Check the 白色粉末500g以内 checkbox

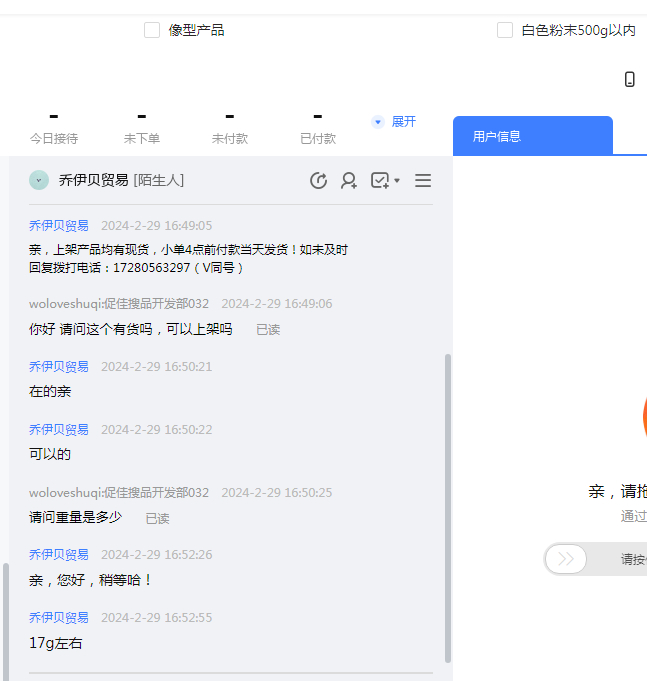pyautogui.click(x=505, y=30)
